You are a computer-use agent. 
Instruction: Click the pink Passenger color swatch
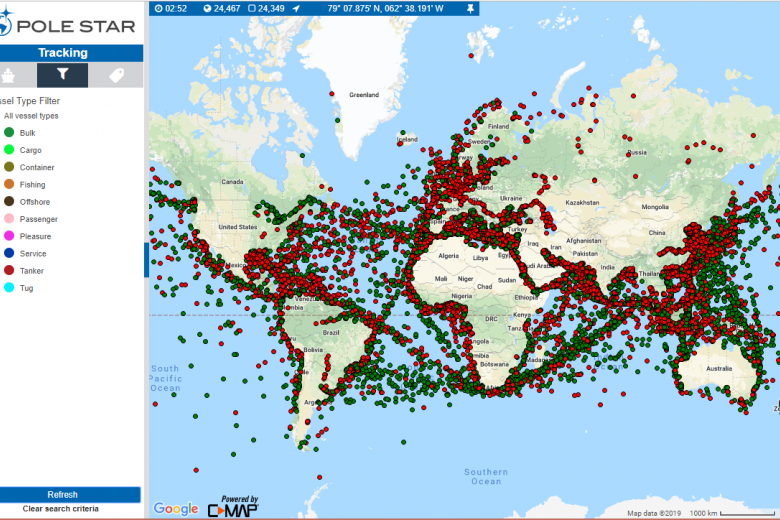10,219
